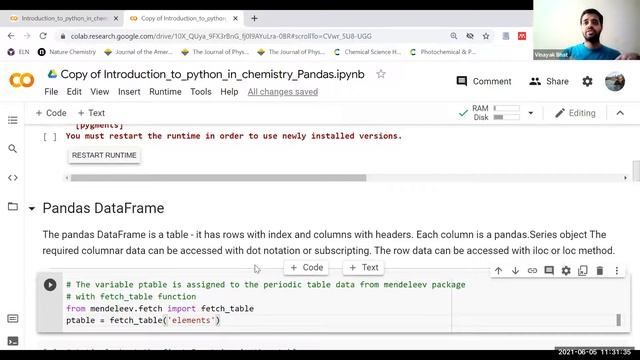
Task: Click the RESTART RUNTIME button
Action: pos(104,156)
